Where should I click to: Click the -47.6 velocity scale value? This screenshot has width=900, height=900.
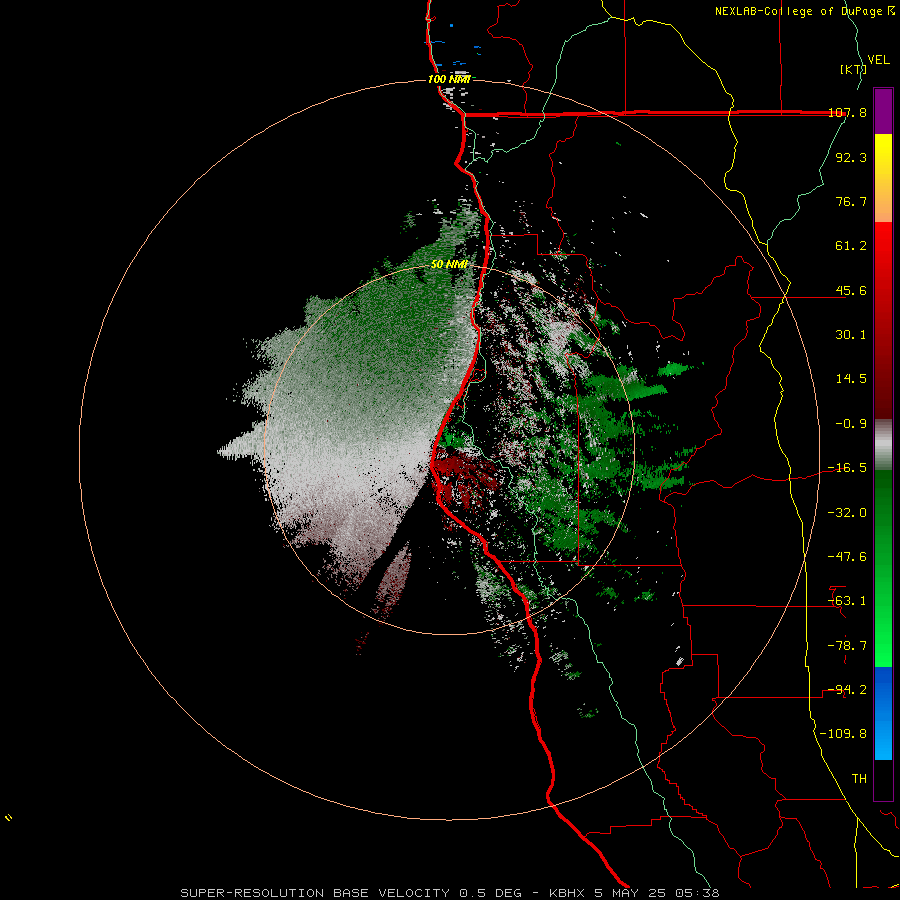847,557
